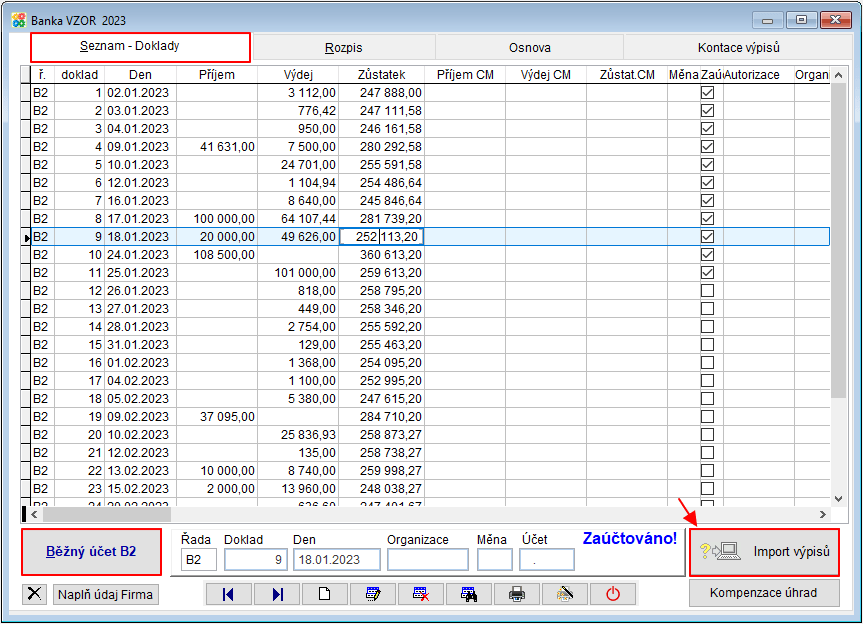Select the Výdej cell with 25 836,93
863x624 pixels.
tap(298, 435)
